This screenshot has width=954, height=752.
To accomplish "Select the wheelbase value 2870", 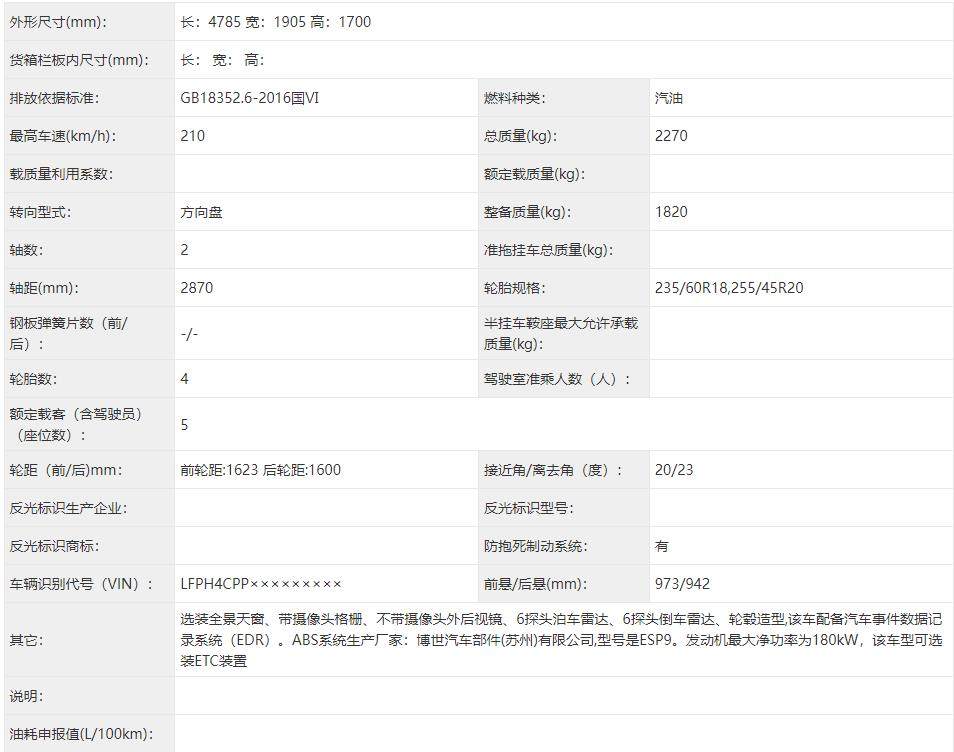I will [197, 288].
